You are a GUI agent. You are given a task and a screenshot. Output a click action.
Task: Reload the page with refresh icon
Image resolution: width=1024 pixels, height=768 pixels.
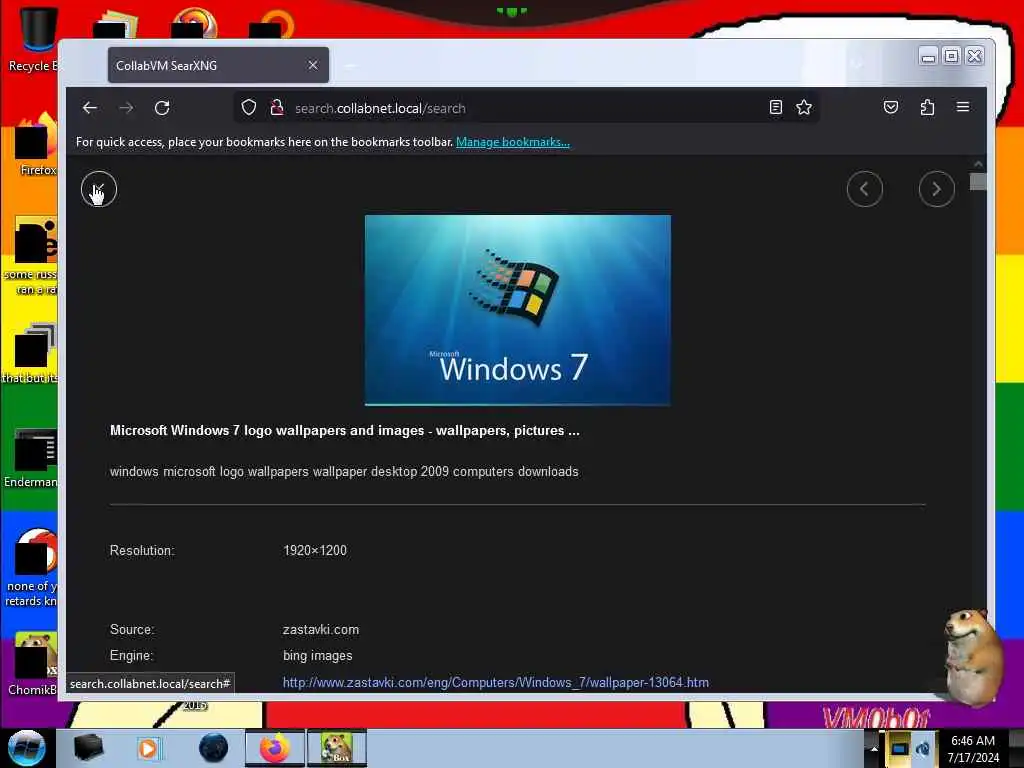[162, 108]
